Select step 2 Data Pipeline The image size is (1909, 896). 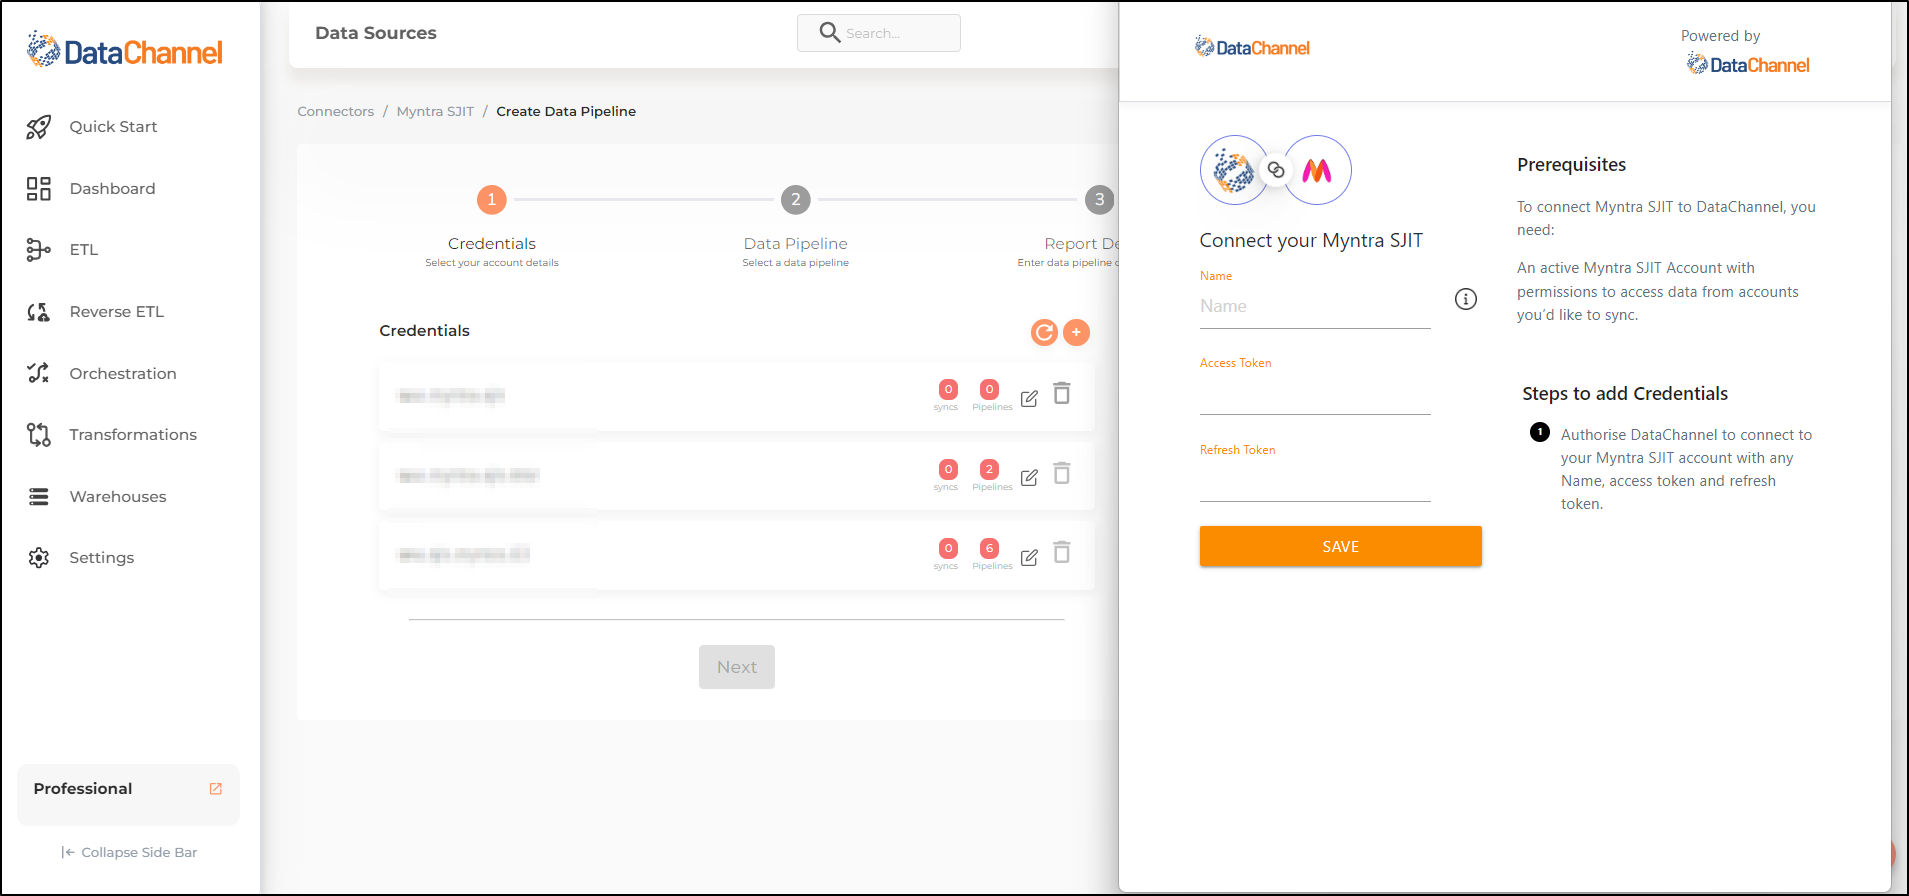795,200
